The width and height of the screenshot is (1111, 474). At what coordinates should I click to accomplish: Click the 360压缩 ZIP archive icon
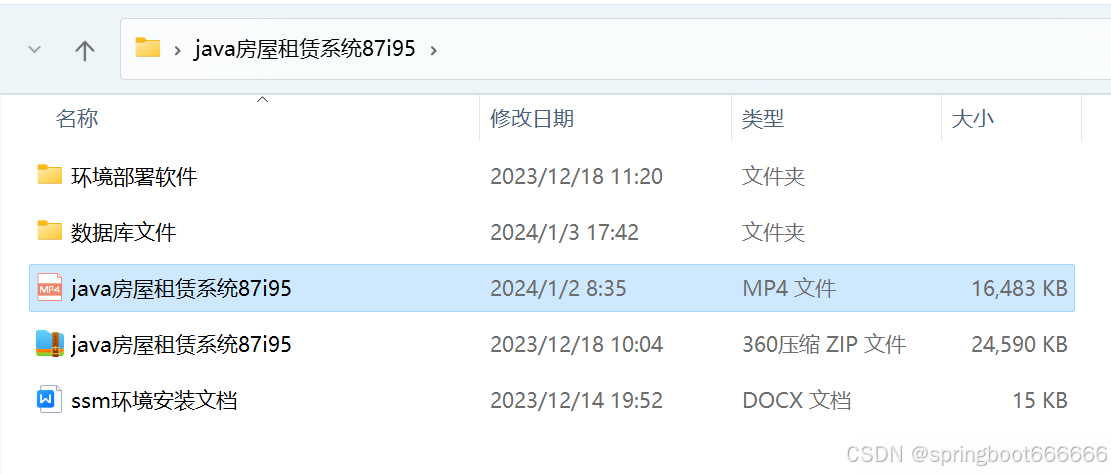pyautogui.click(x=50, y=344)
